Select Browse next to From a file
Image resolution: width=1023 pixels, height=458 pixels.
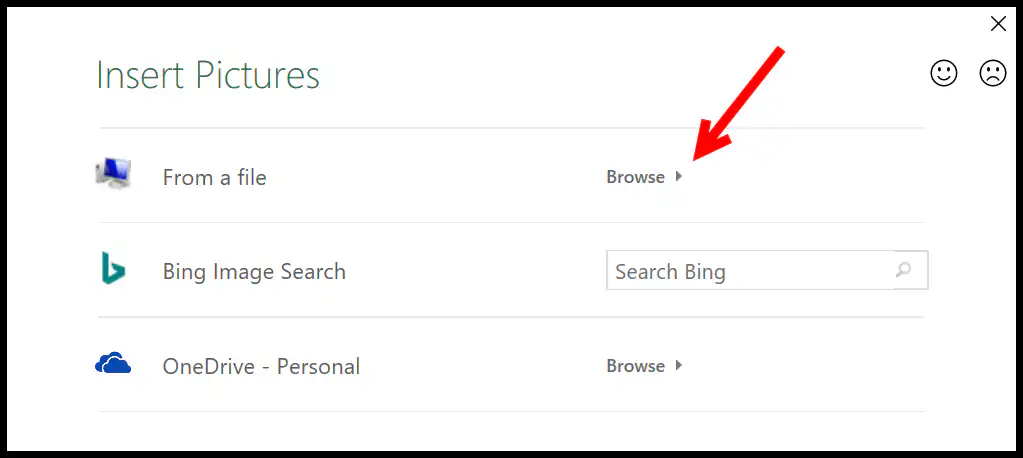[x=635, y=177]
